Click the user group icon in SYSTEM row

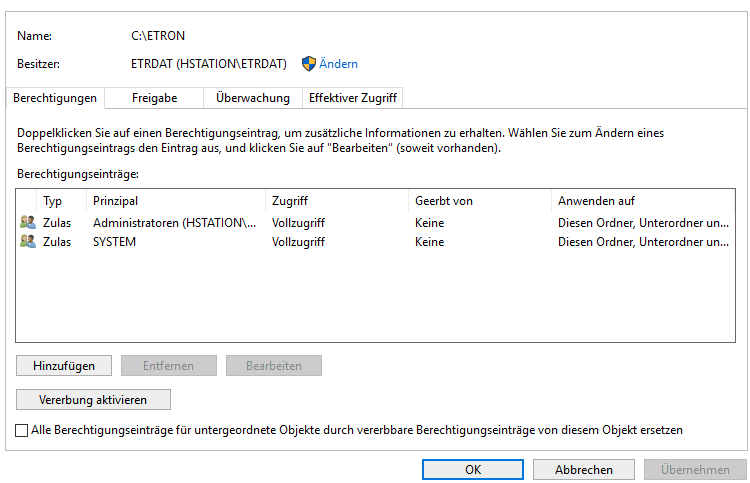pos(27,242)
